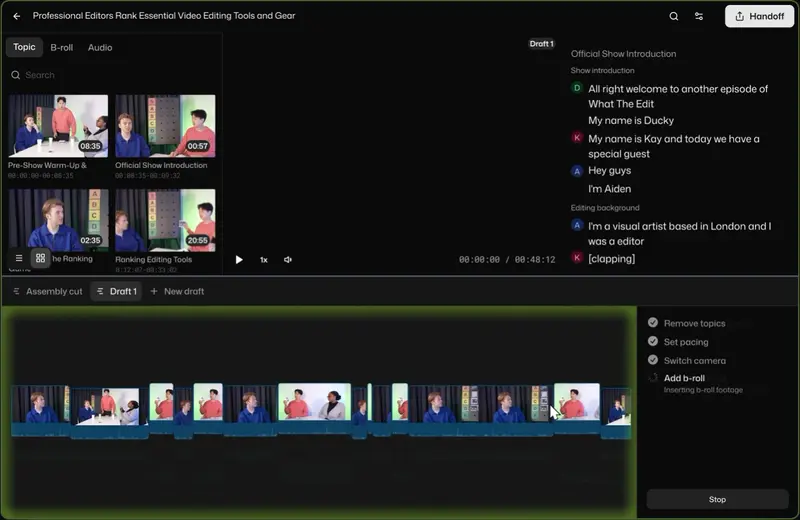This screenshot has width=800, height=520.
Task: Open search with the magnifier icon
Action: tap(673, 16)
